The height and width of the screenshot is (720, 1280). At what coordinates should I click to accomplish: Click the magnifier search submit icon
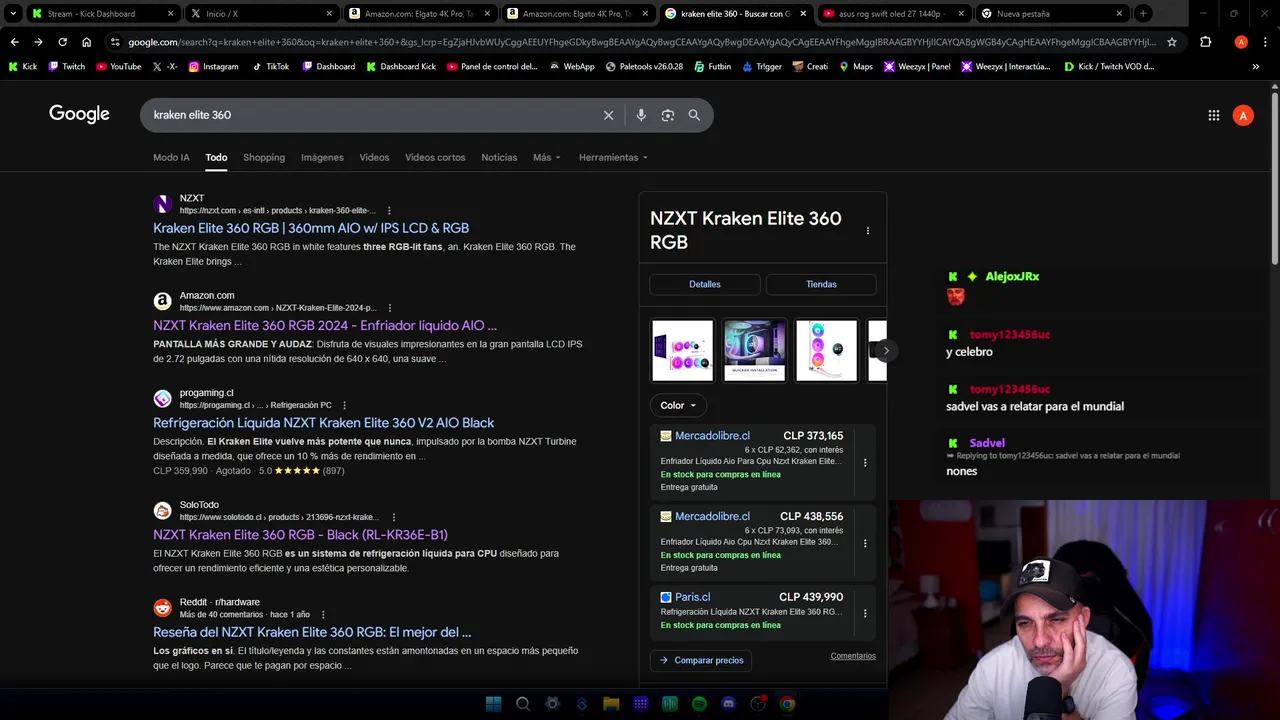click(694, 115)
